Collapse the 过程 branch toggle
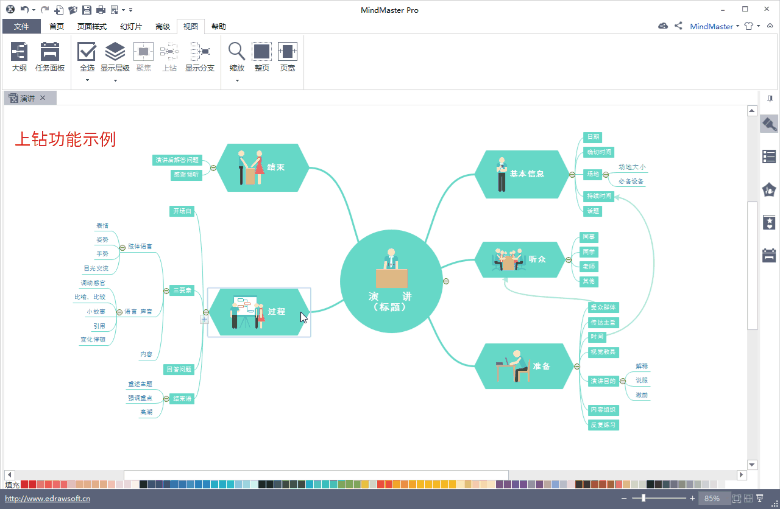The width and height of the screenshot is (780, 509). pyautogui.click(x=205, y=312)
